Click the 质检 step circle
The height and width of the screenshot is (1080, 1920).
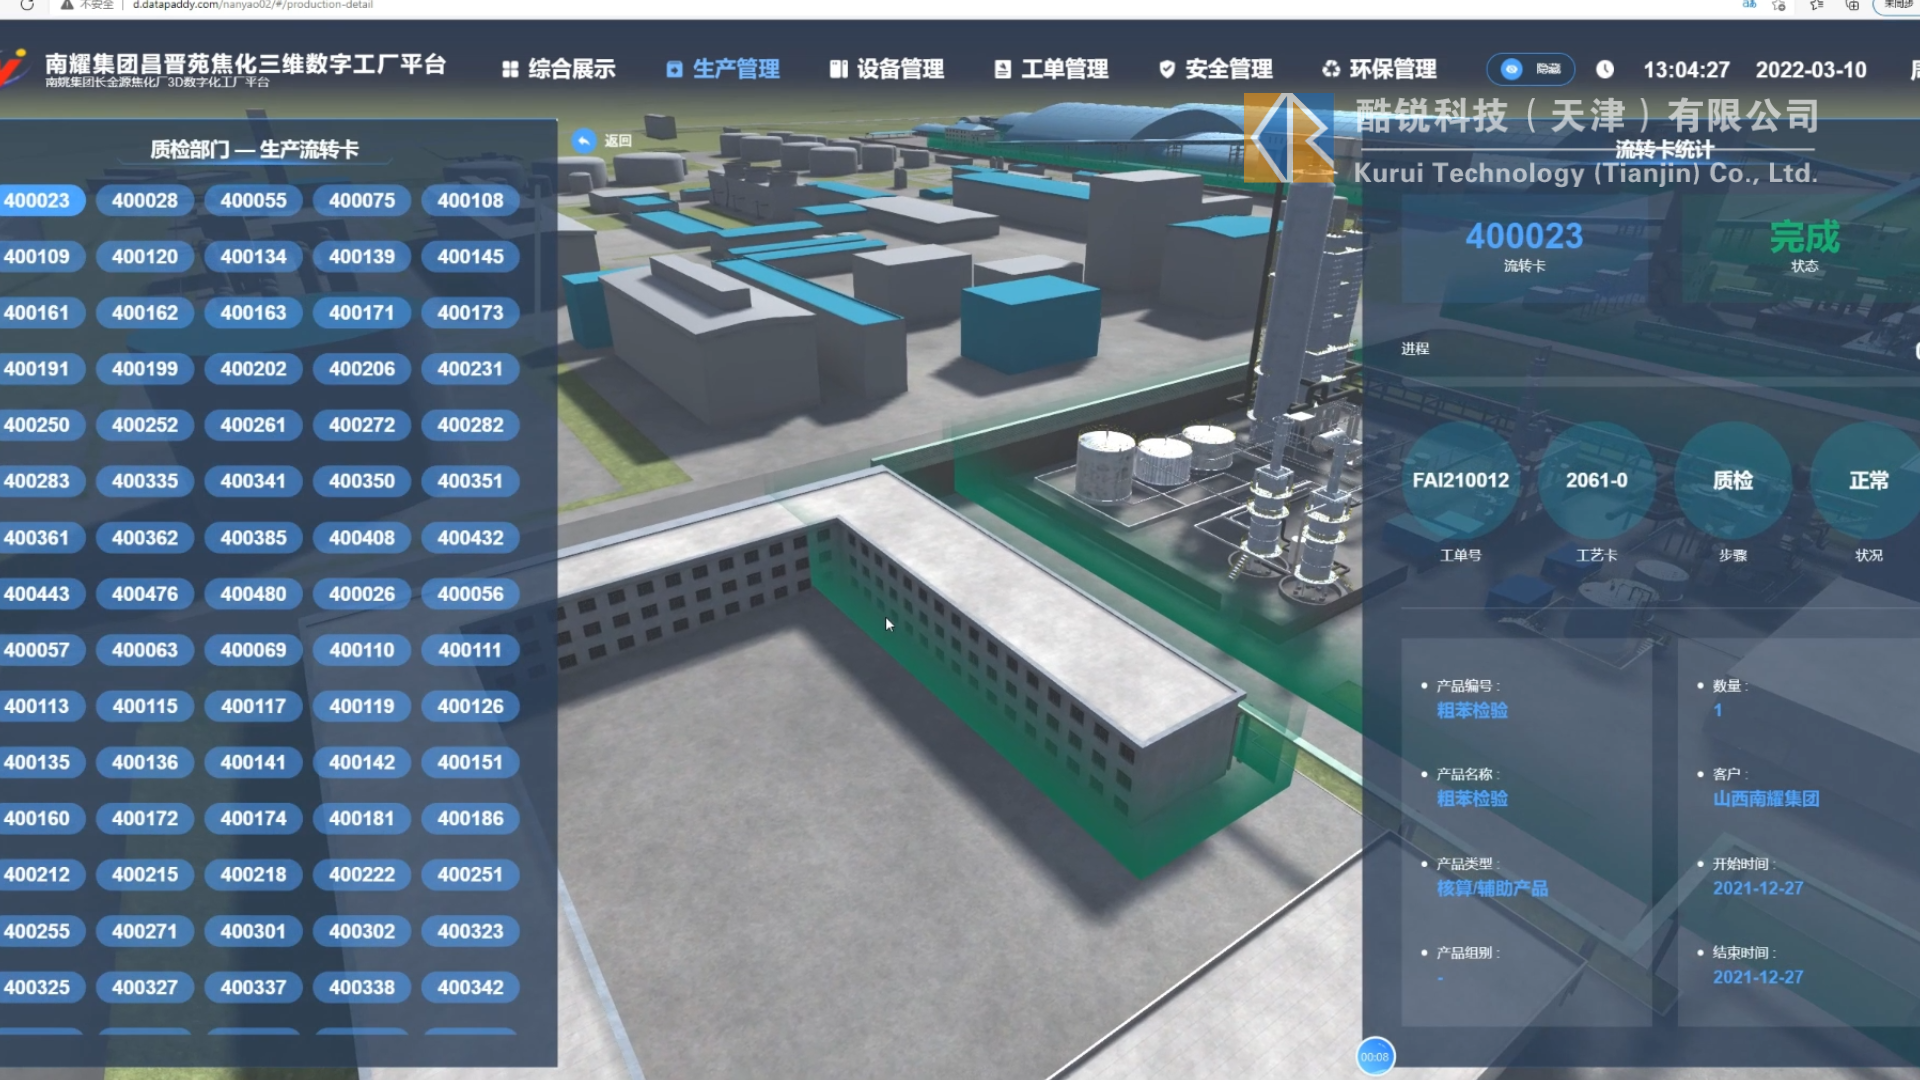1732,481
